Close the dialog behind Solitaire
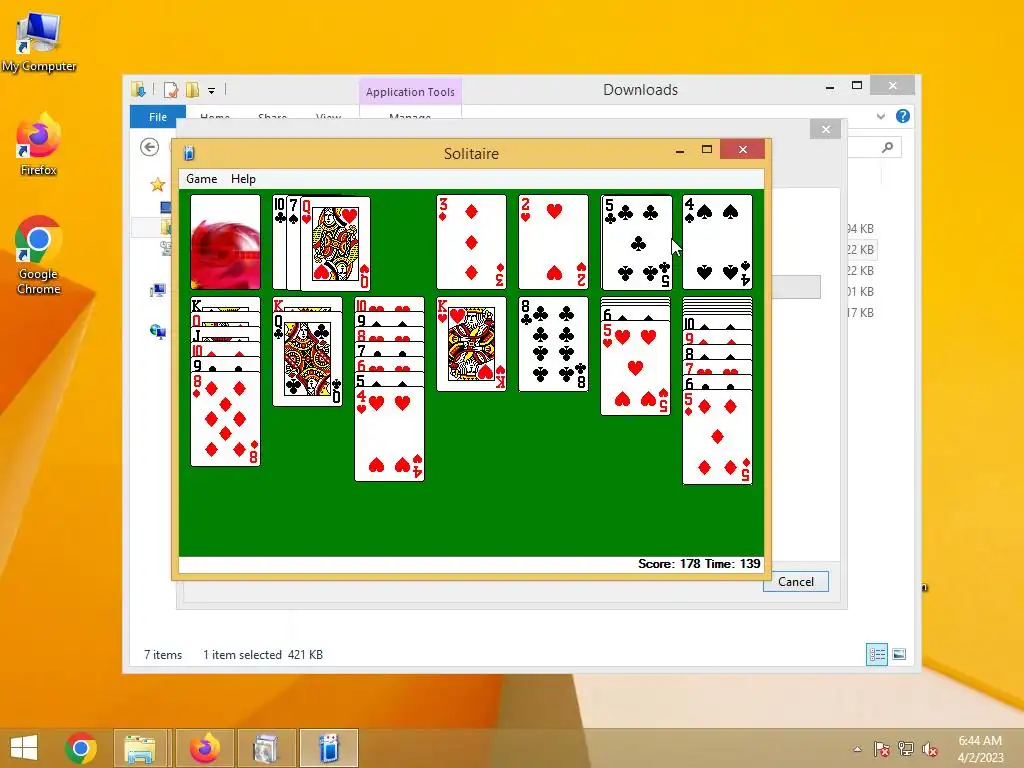Image resolution: width=1024 pixels, height=768 pixels. click(x=825, y=129)
